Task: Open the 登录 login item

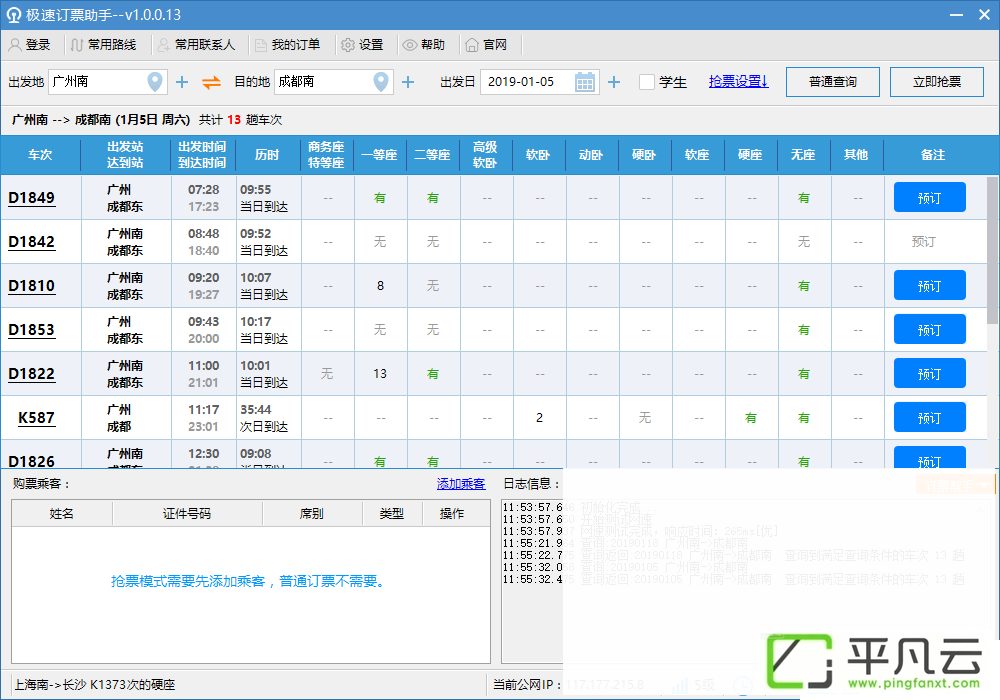Action: (29, 45)
